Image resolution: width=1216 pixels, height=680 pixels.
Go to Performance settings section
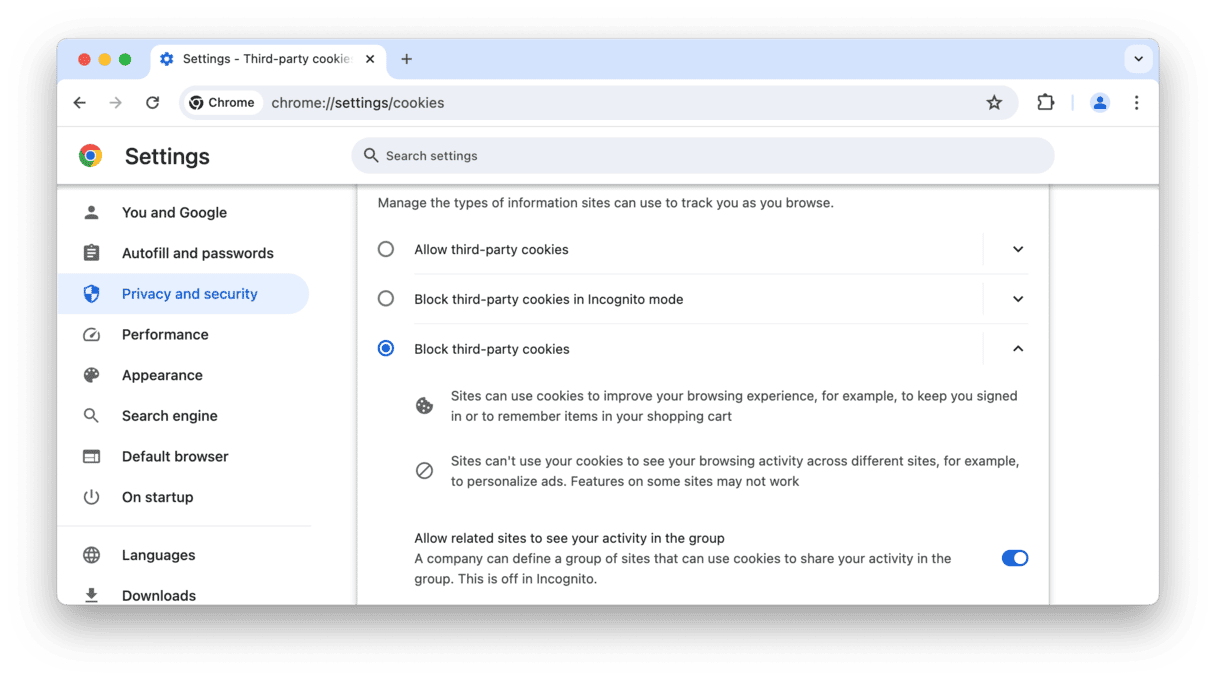[165, 334]
